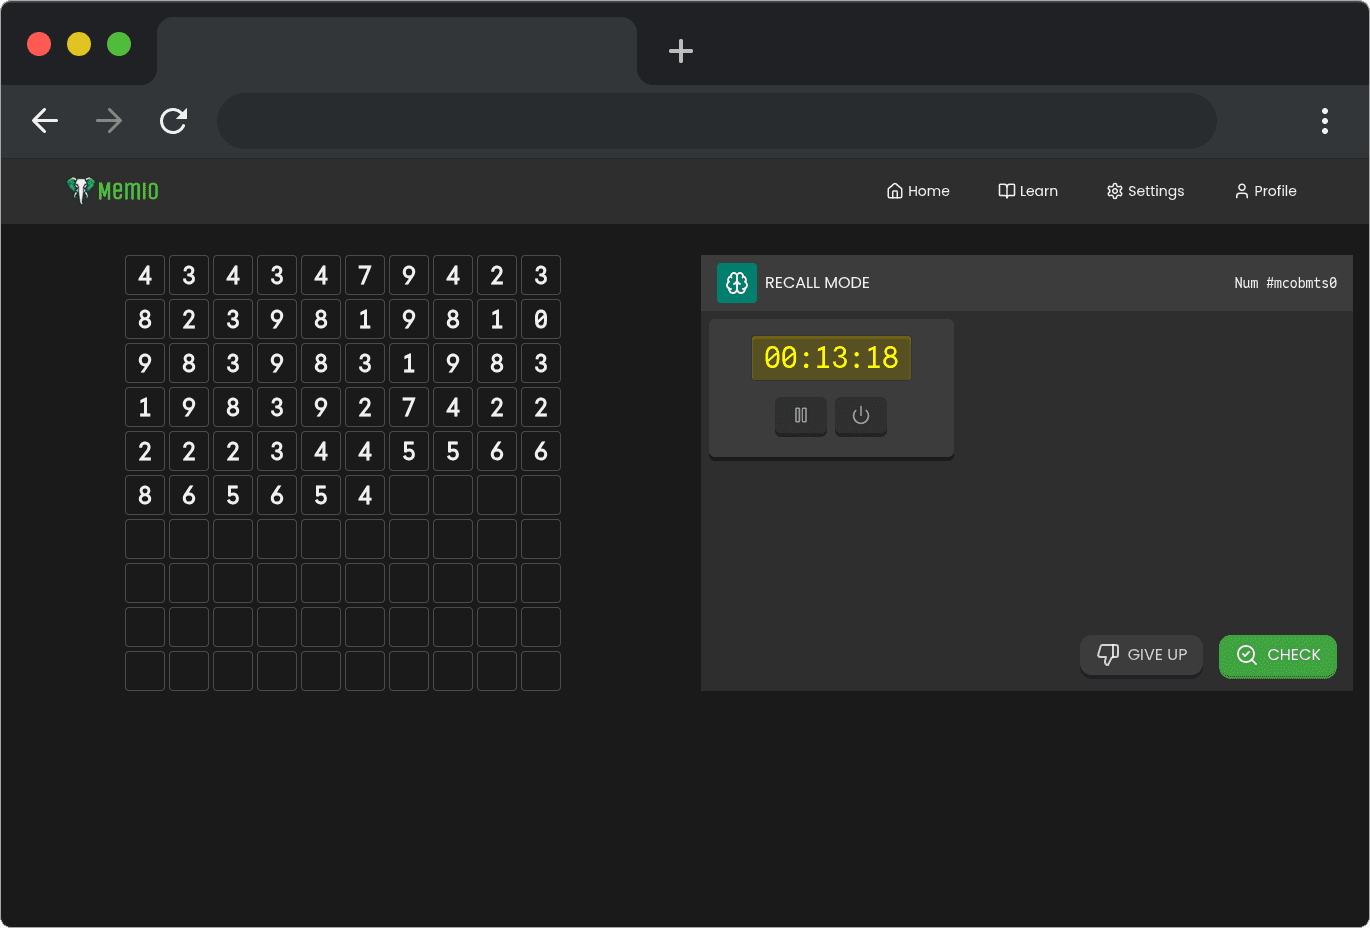Click the first empty grid cell
Viewport: 1370px width, 928px height.
pyautogui.click(x=409, y=495)
